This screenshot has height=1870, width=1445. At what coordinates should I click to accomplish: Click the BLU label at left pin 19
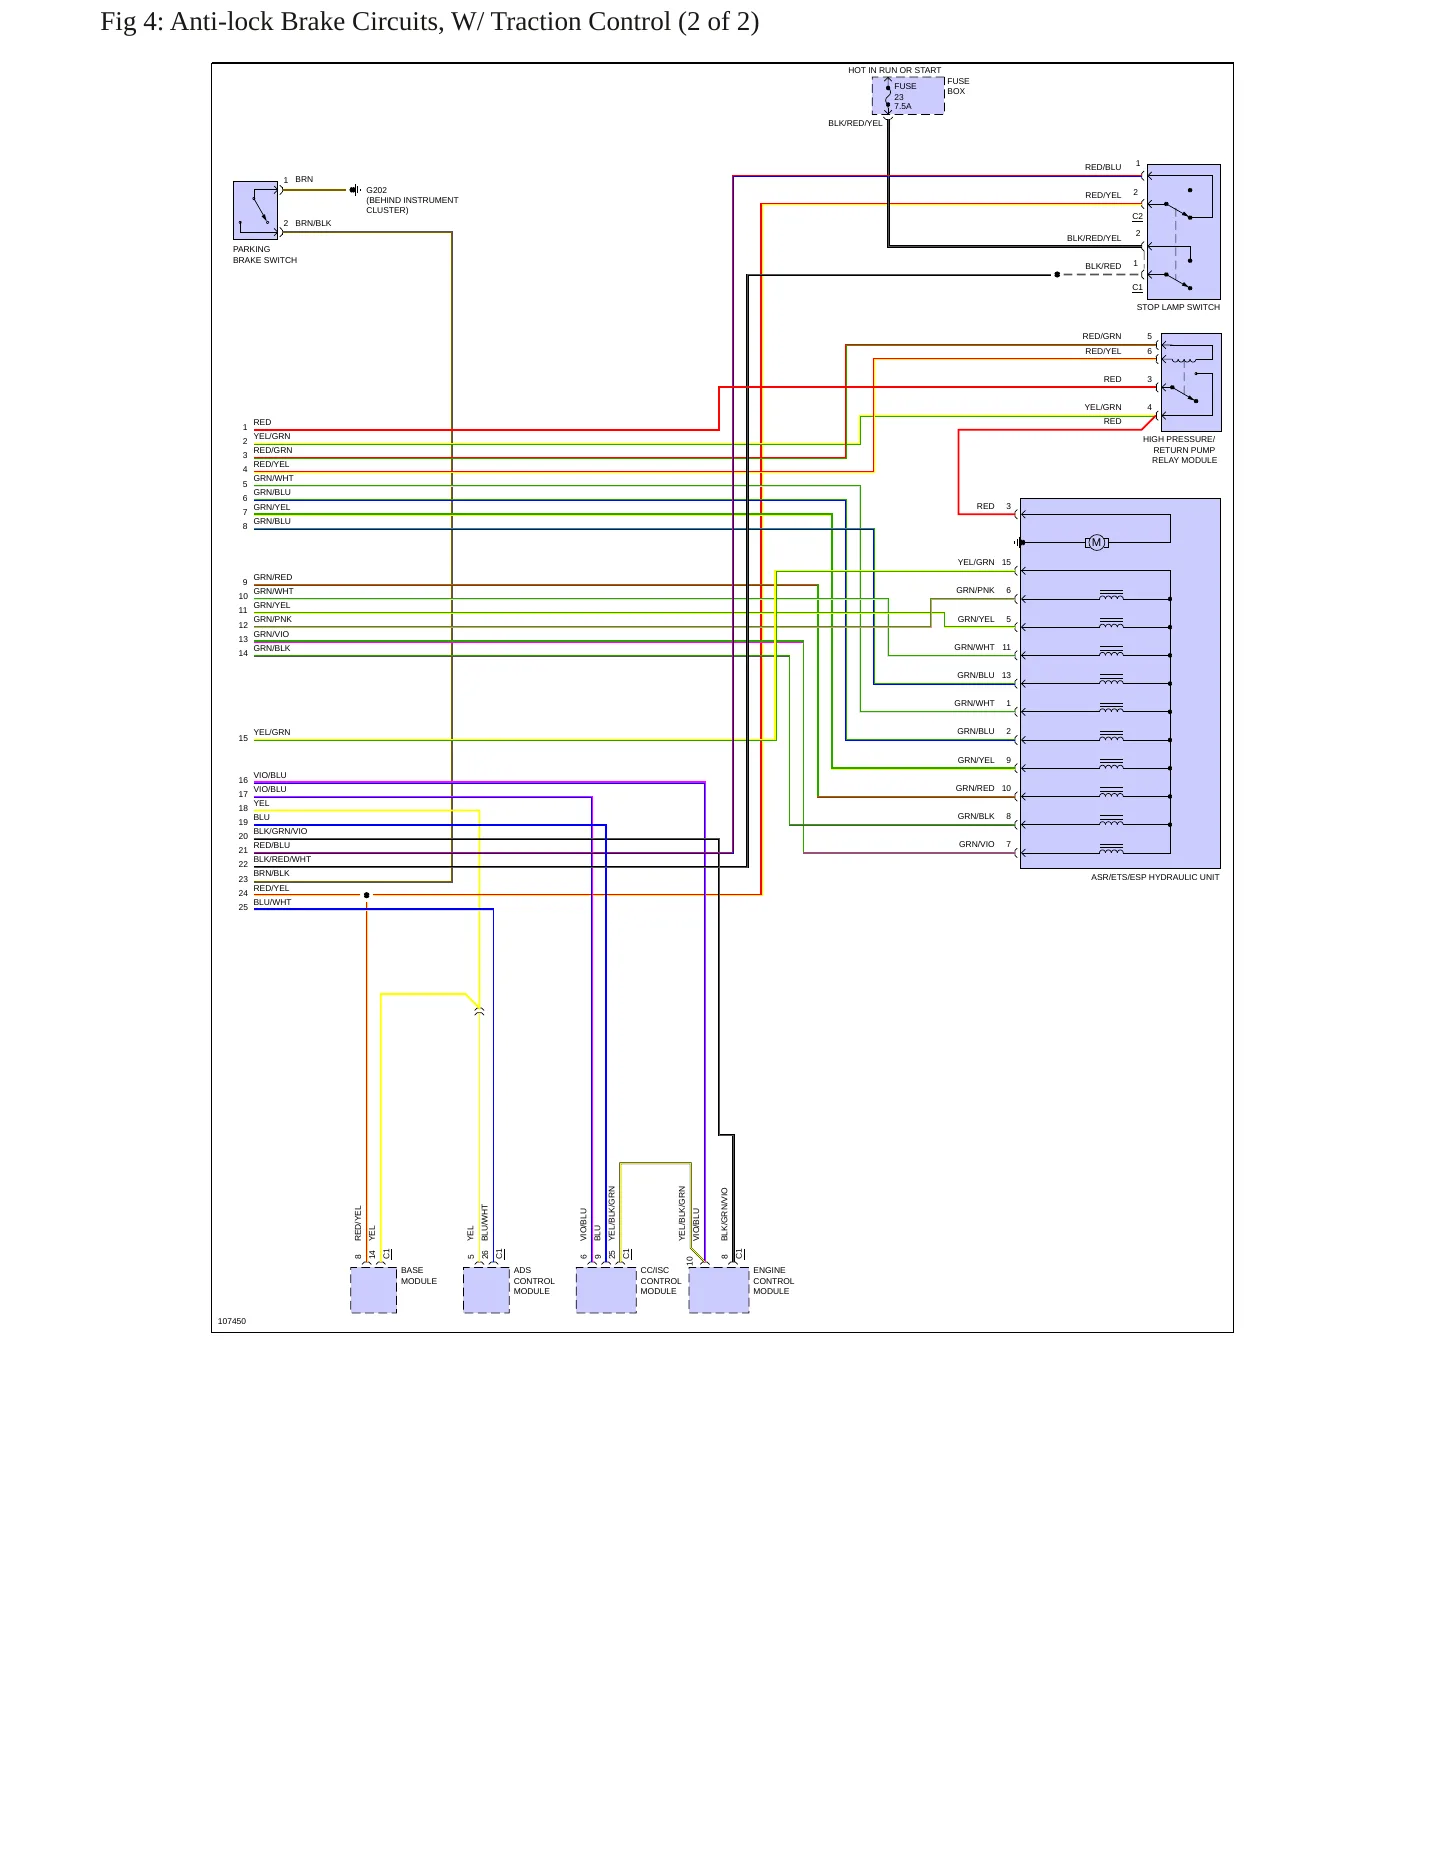(261, 817)
